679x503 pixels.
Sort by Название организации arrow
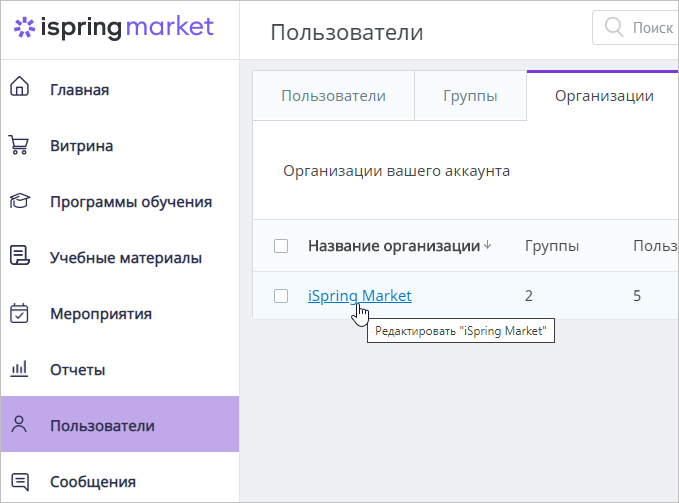(x=488, y=245)
